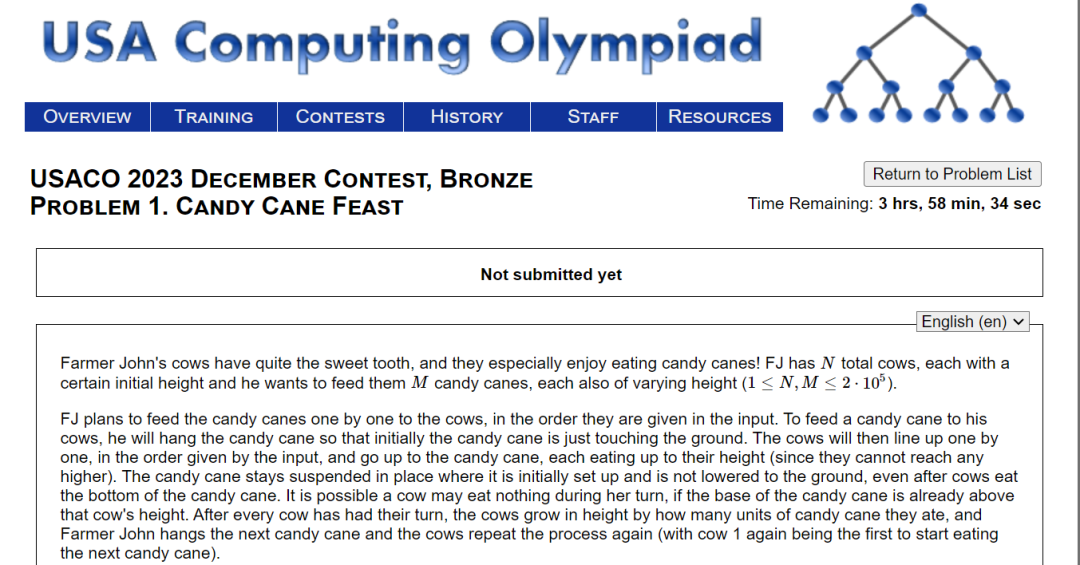
Task: Click the binary tree logo graphic
Action: (x=918, y=63)
